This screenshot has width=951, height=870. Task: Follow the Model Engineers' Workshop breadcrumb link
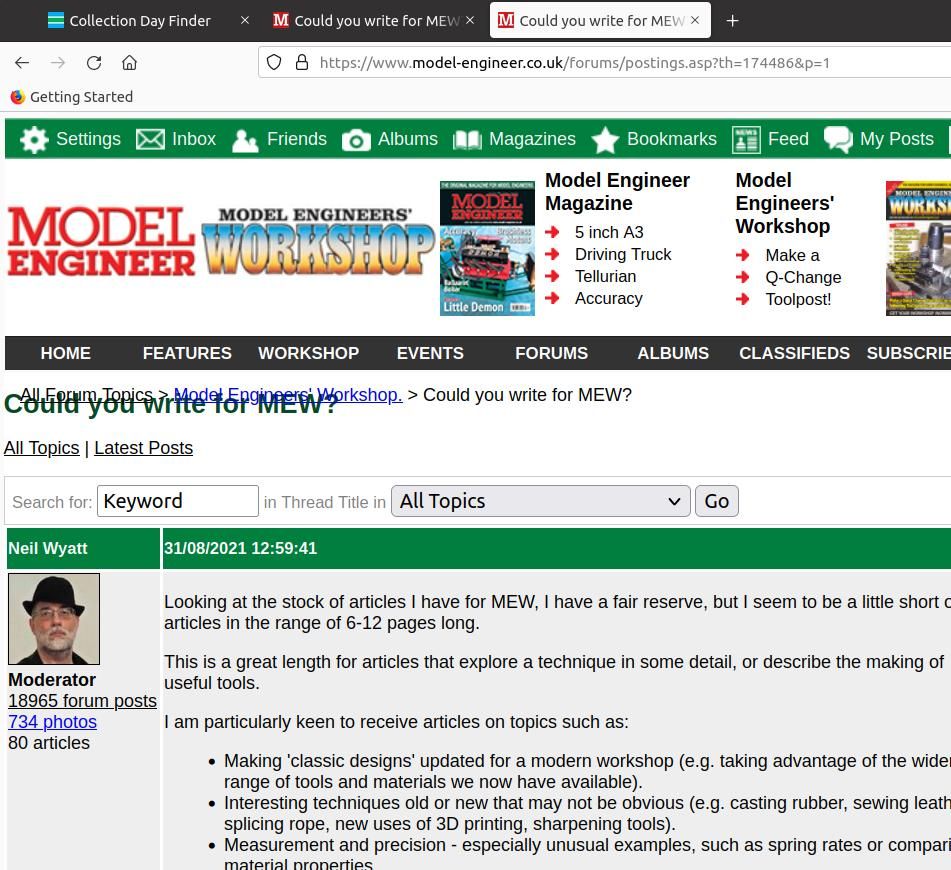[x=288, y=395]
